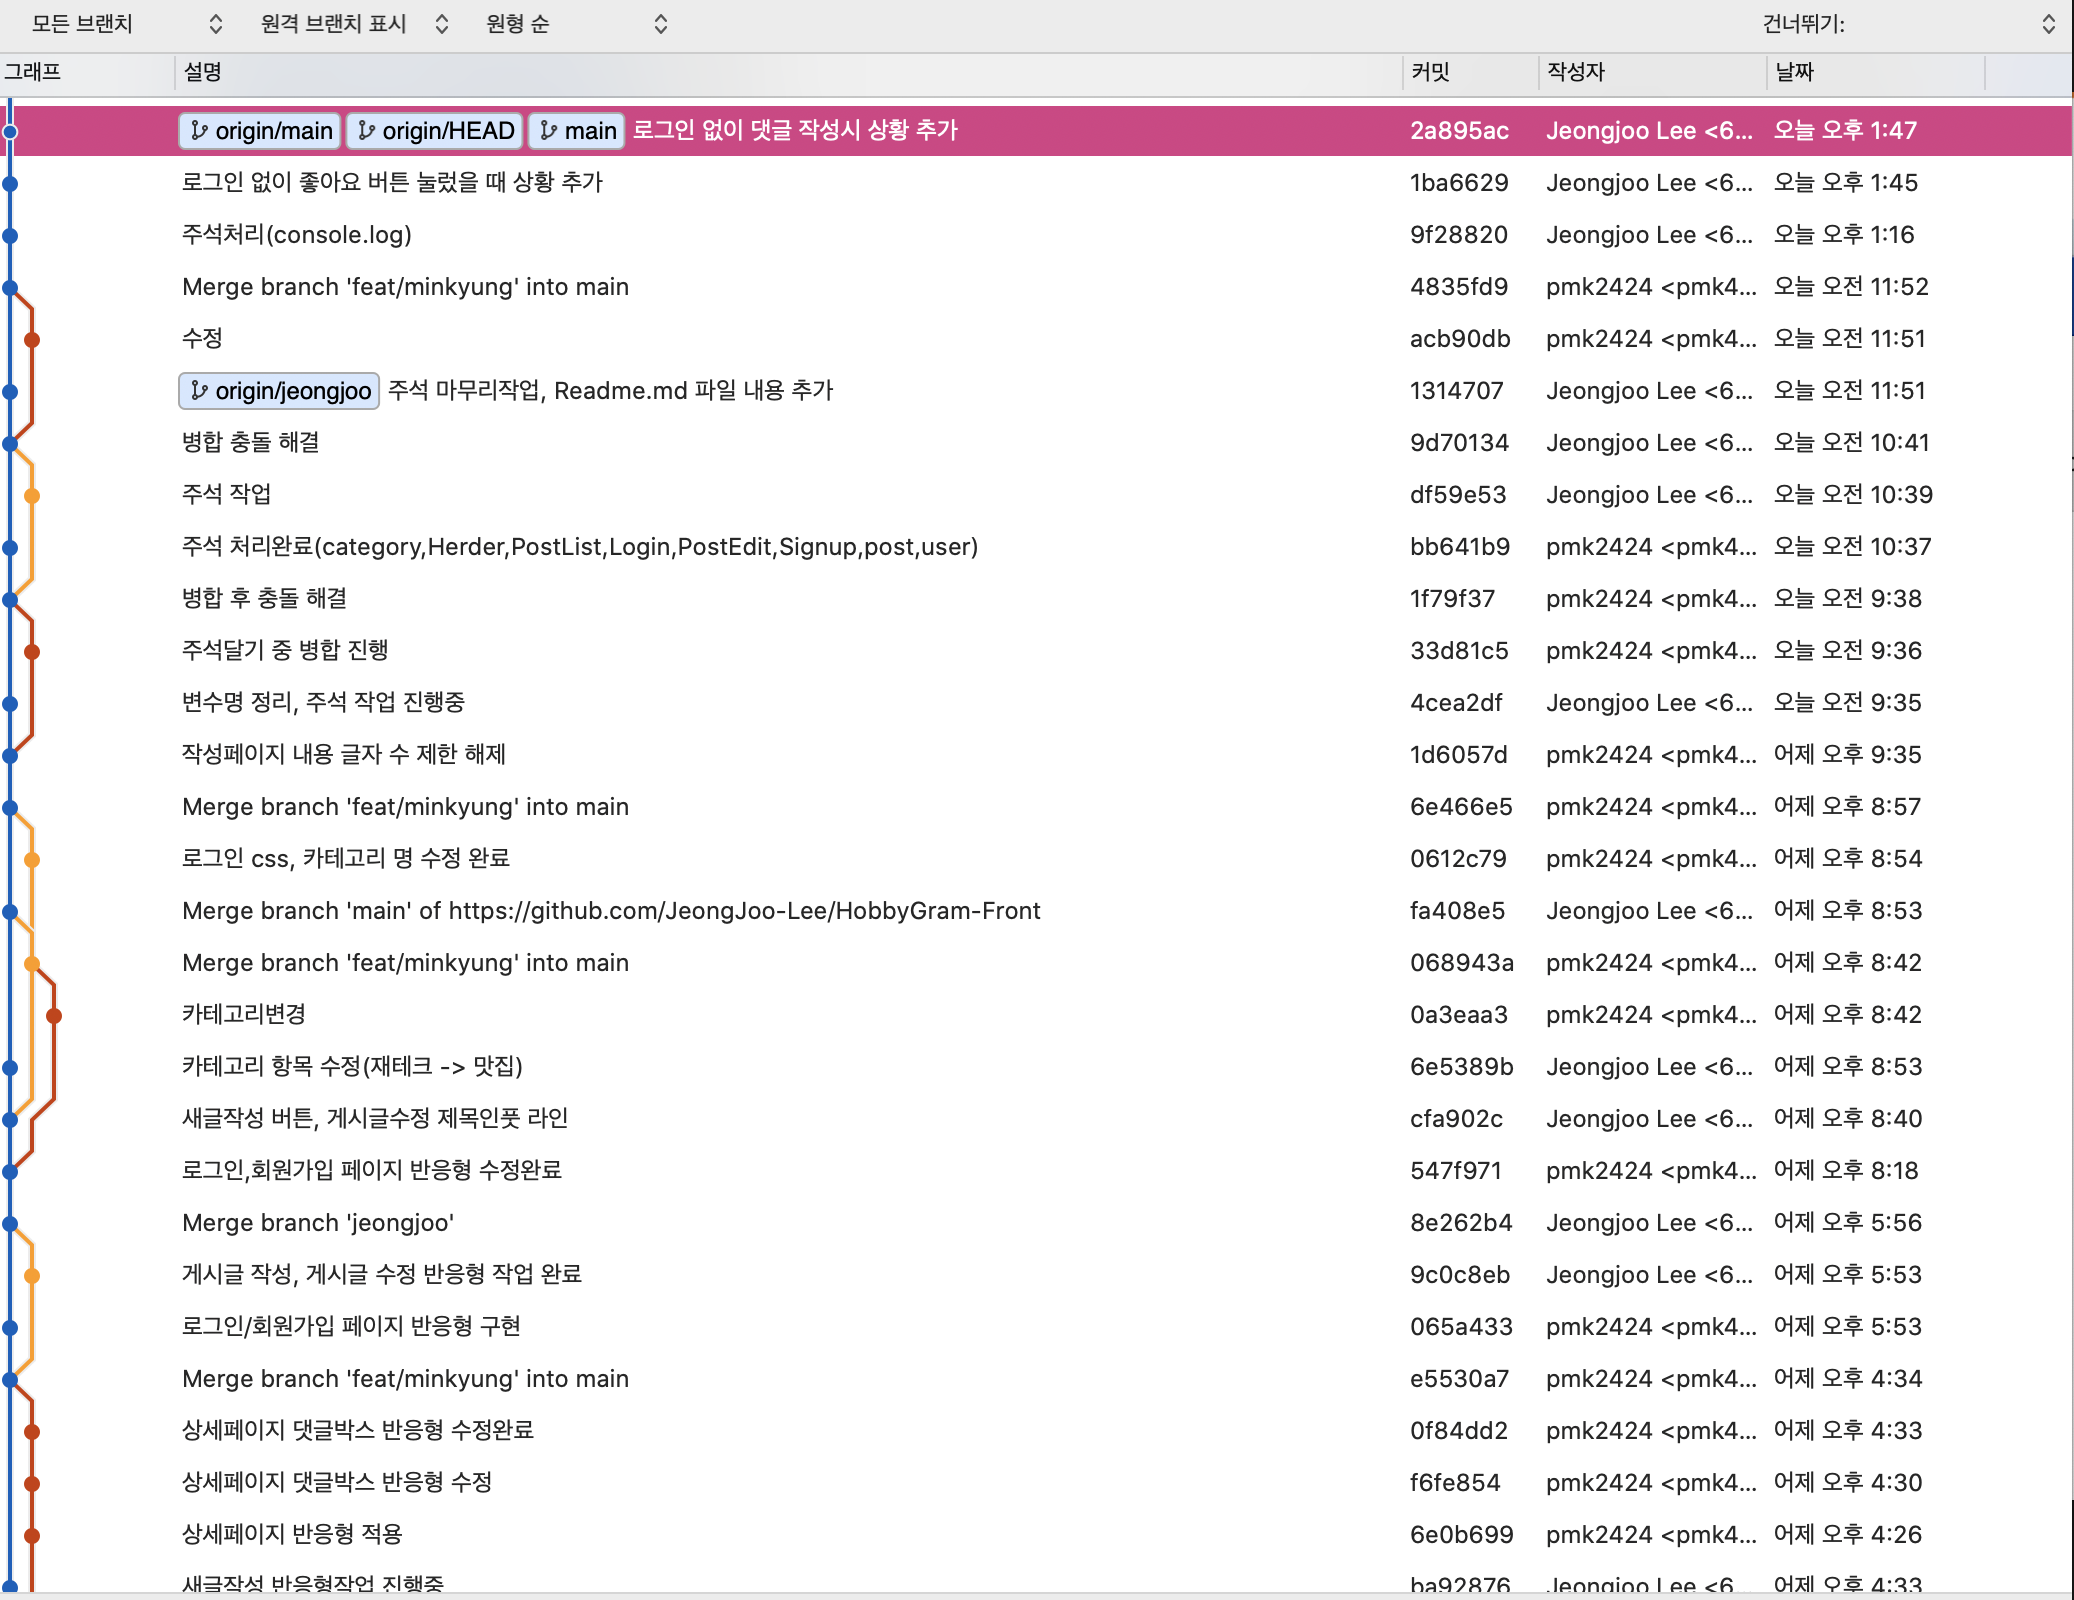This screenshot has height=1600, width=2074.
Task: Click orange graph node of commit df59e53
Action: 32,496
